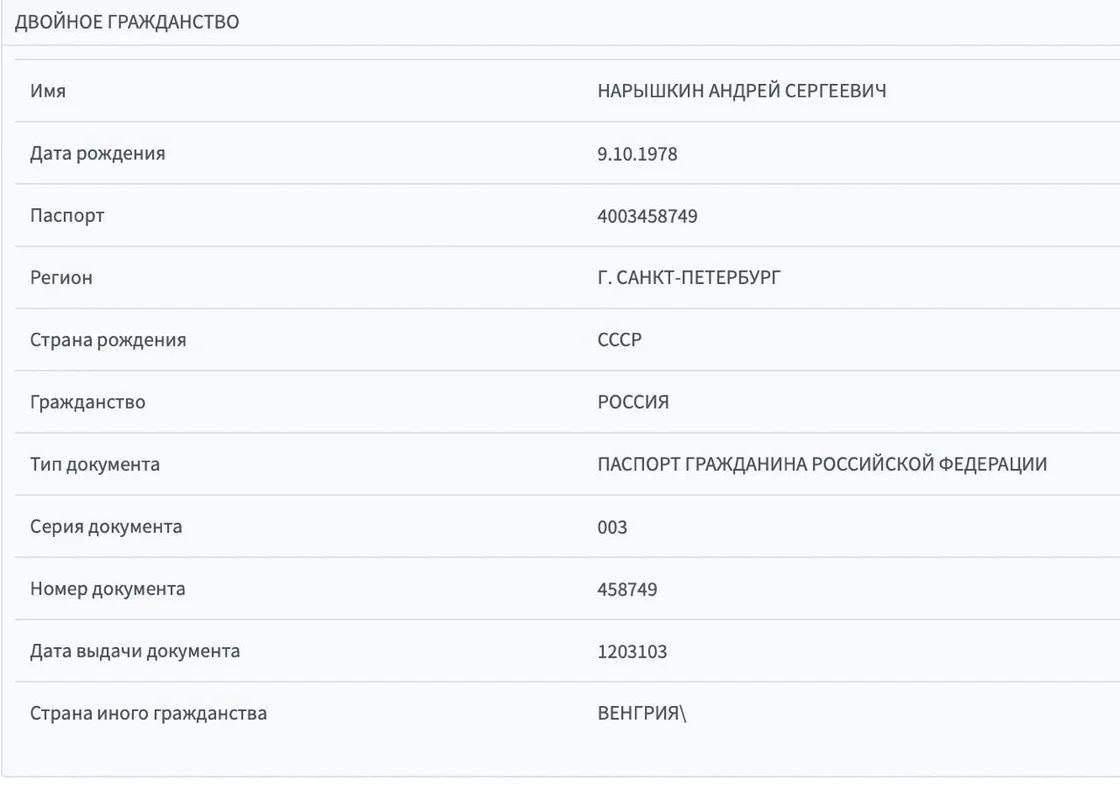Click the region value Г. САНКТ-ПЕТЕРБУРГ
1120x795 pixels.
click(689, 278)
